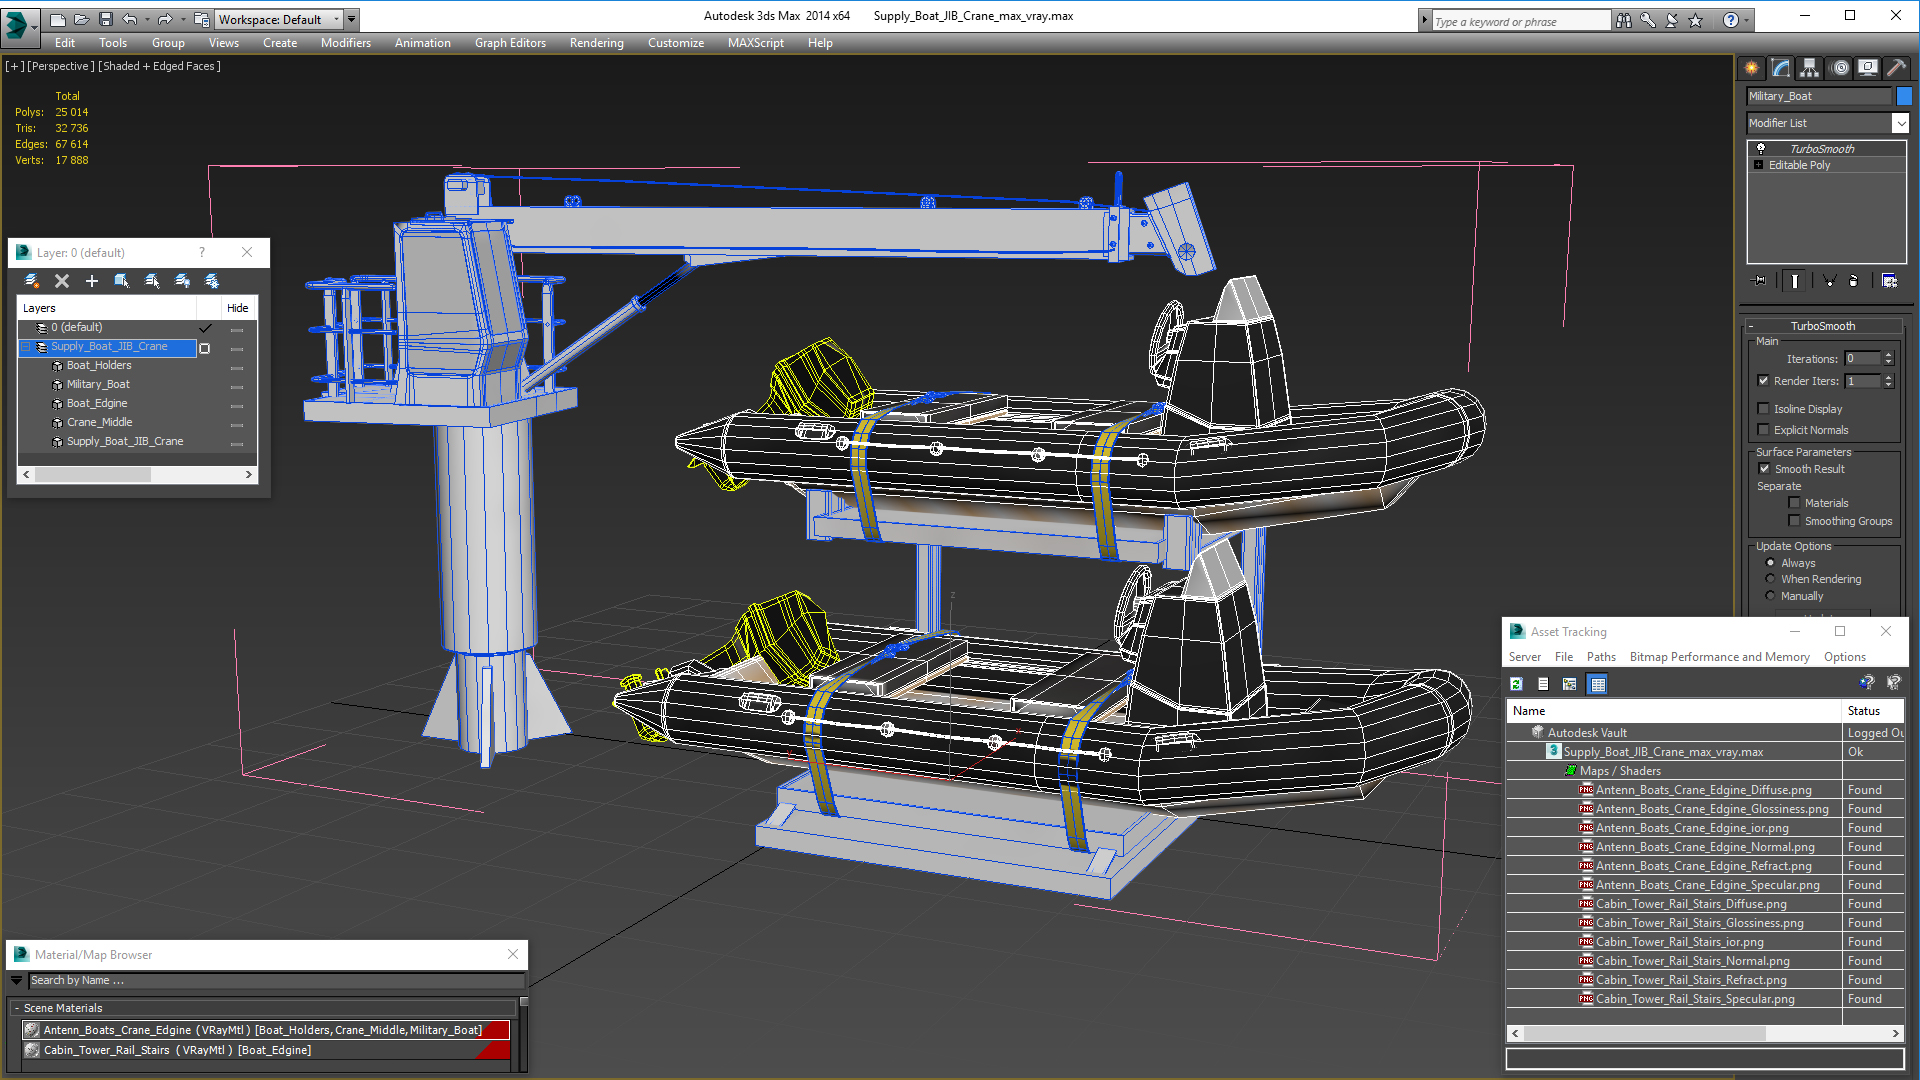Open the Display command panel tab
Screen dimensions: 1920x1080
tap(1868, 68)
